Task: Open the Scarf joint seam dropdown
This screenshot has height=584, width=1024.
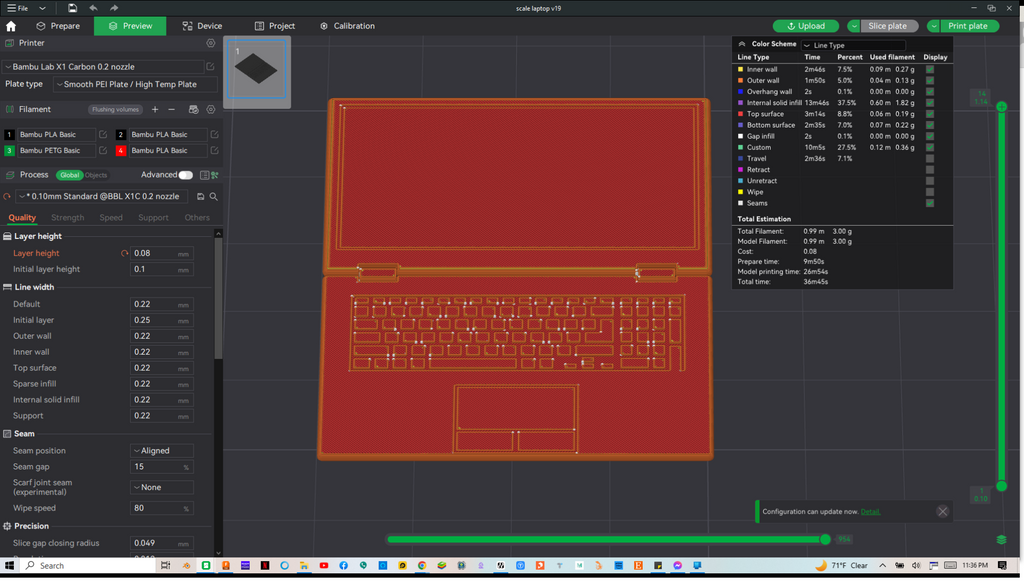Action: 162,487
